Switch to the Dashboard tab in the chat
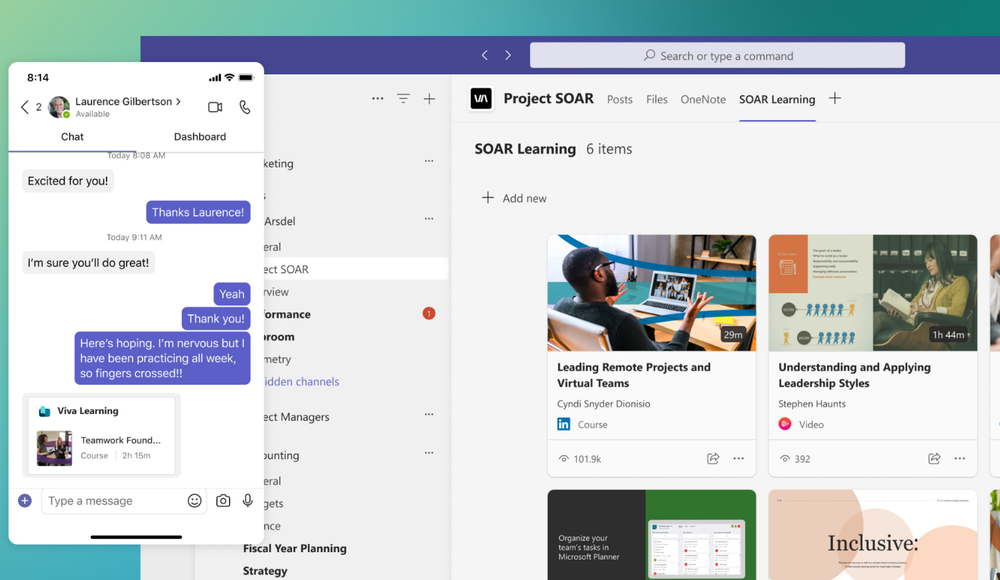 tap(199, 136)
